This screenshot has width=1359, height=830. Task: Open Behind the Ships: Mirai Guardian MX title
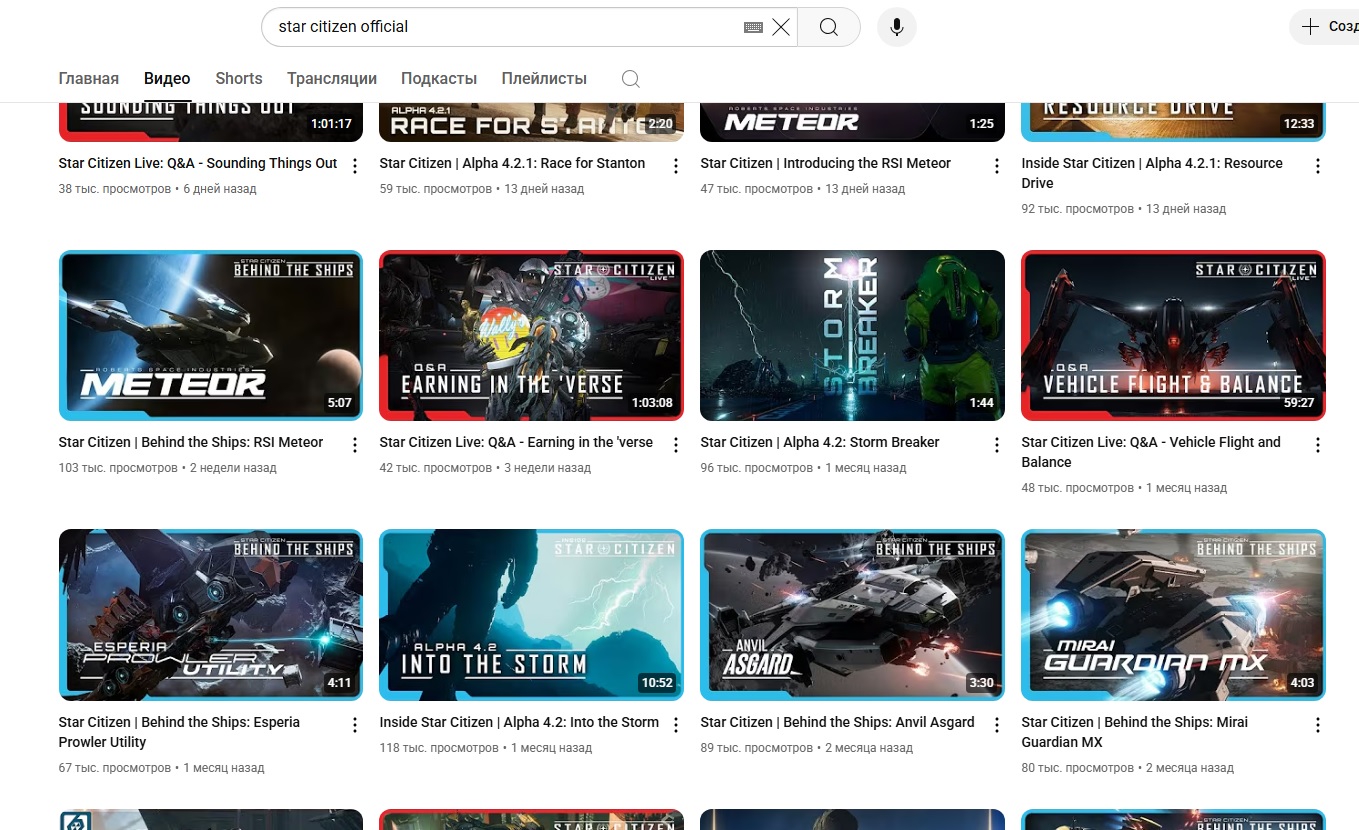click(1135, 732)
